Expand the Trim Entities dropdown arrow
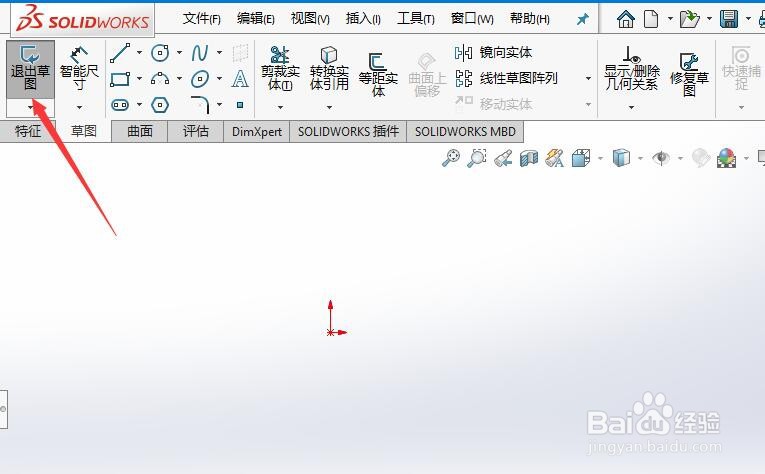 click(280, 107)
